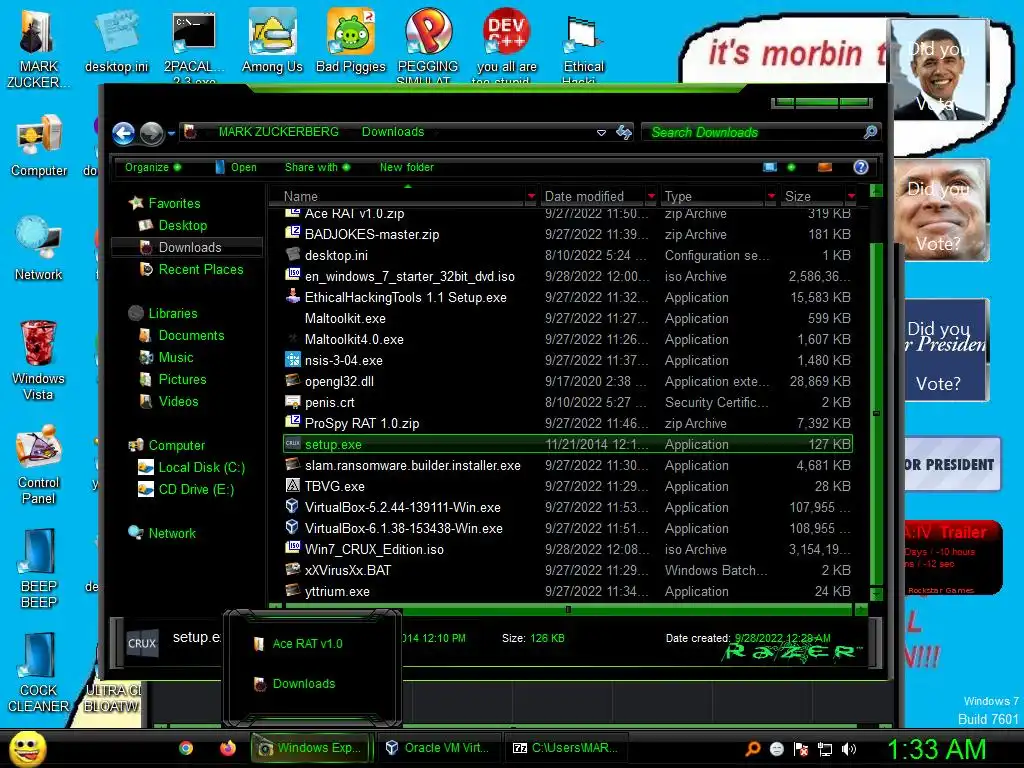Click the Windows Explorer taskbar button
Screen dimensions: 1024x768
pyautogui.click(x=311, y=748)
